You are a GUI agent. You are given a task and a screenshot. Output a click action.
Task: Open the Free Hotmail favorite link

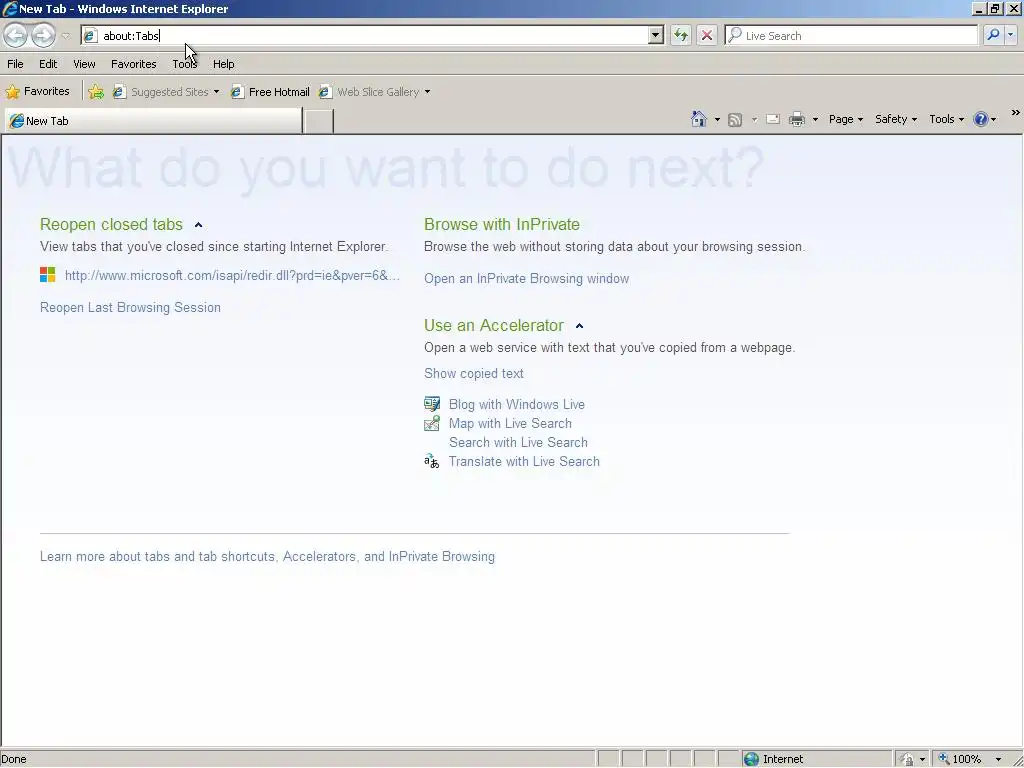(270, 92)
